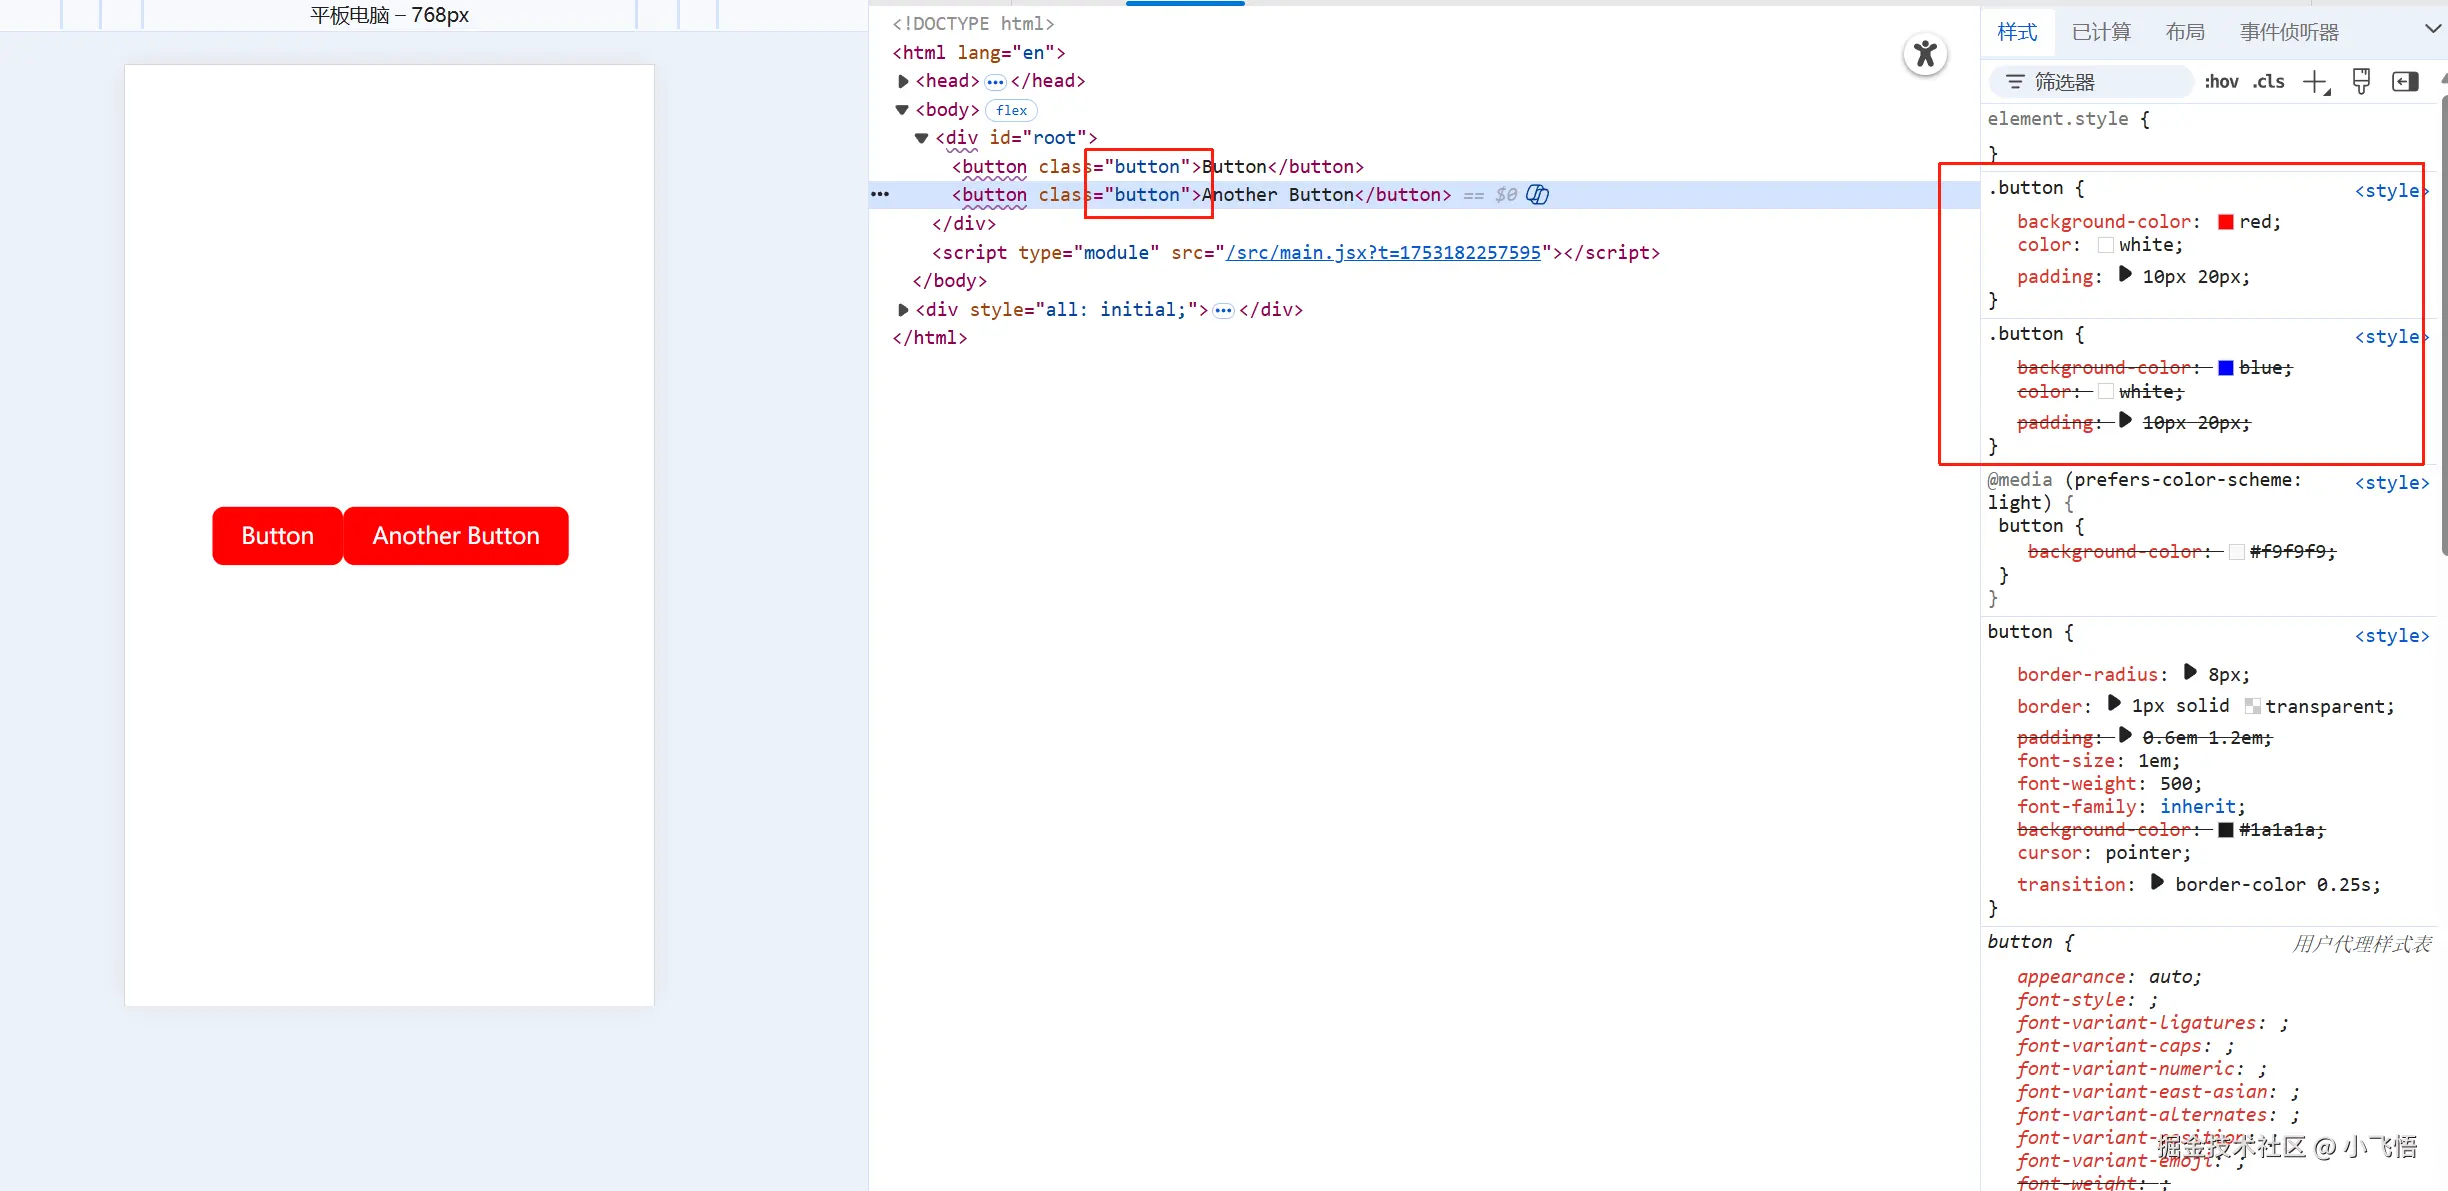
Task: Open rendering emulation paintbrush icon
Action: coord(2361,82)
